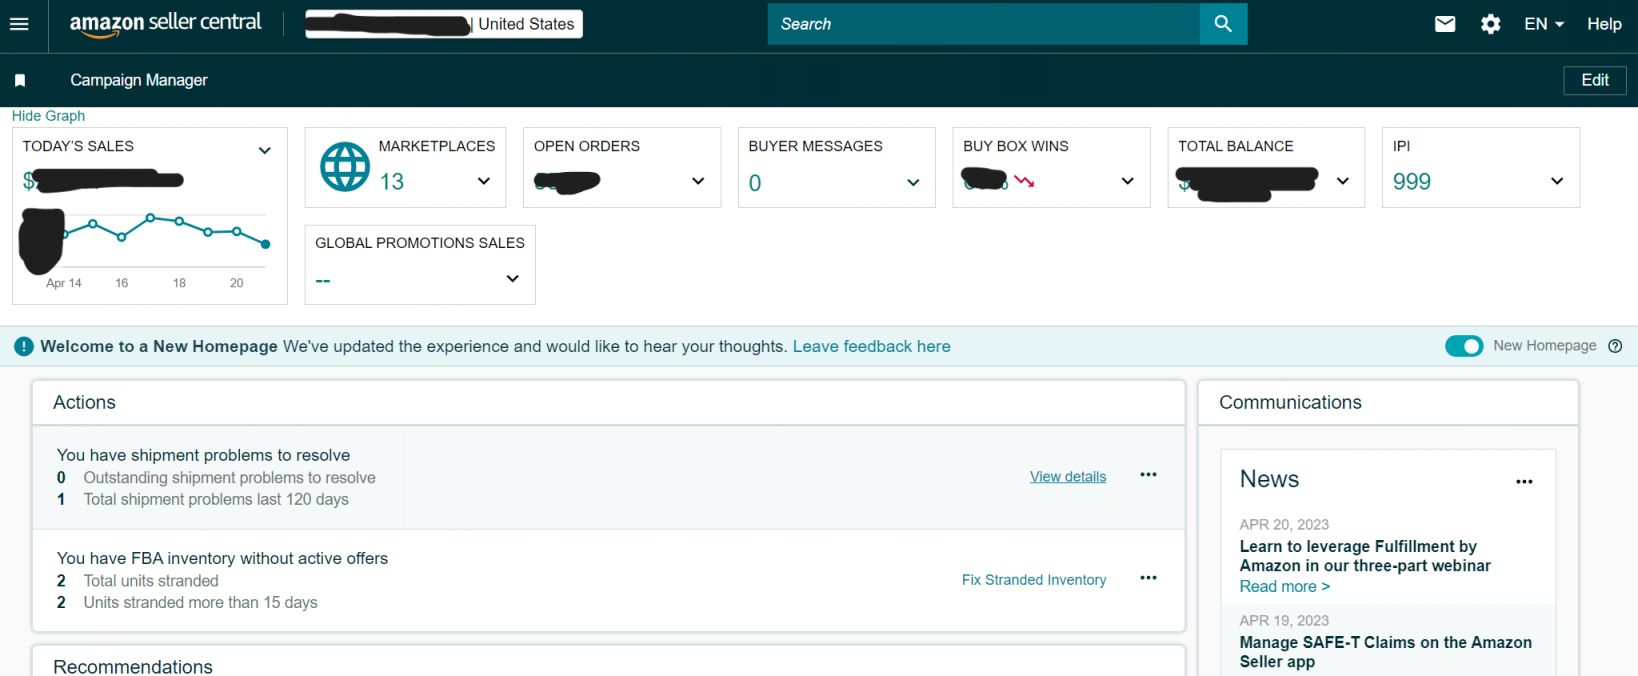Screen dimensions: 1638x676
Task: Open the messages envelope icon
Action: (1445, 24)
